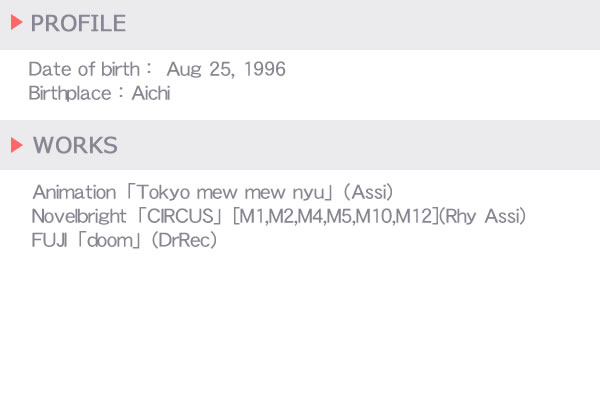Open the 'Novelbright' artist name
The image size is (600, 400).
[79, 216]
